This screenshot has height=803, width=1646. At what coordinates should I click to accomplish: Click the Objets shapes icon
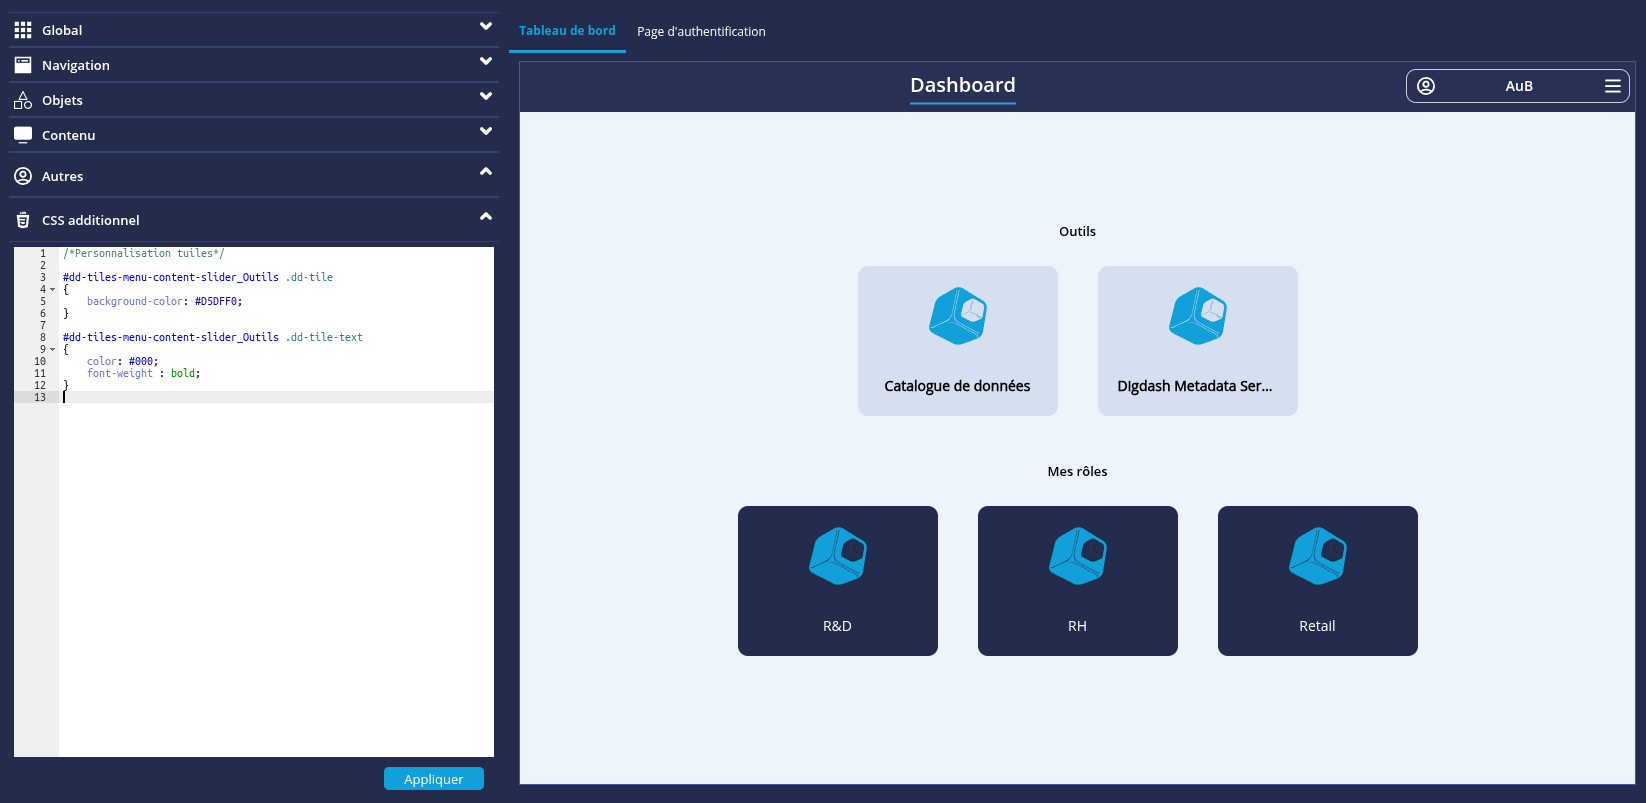(23, 100)
